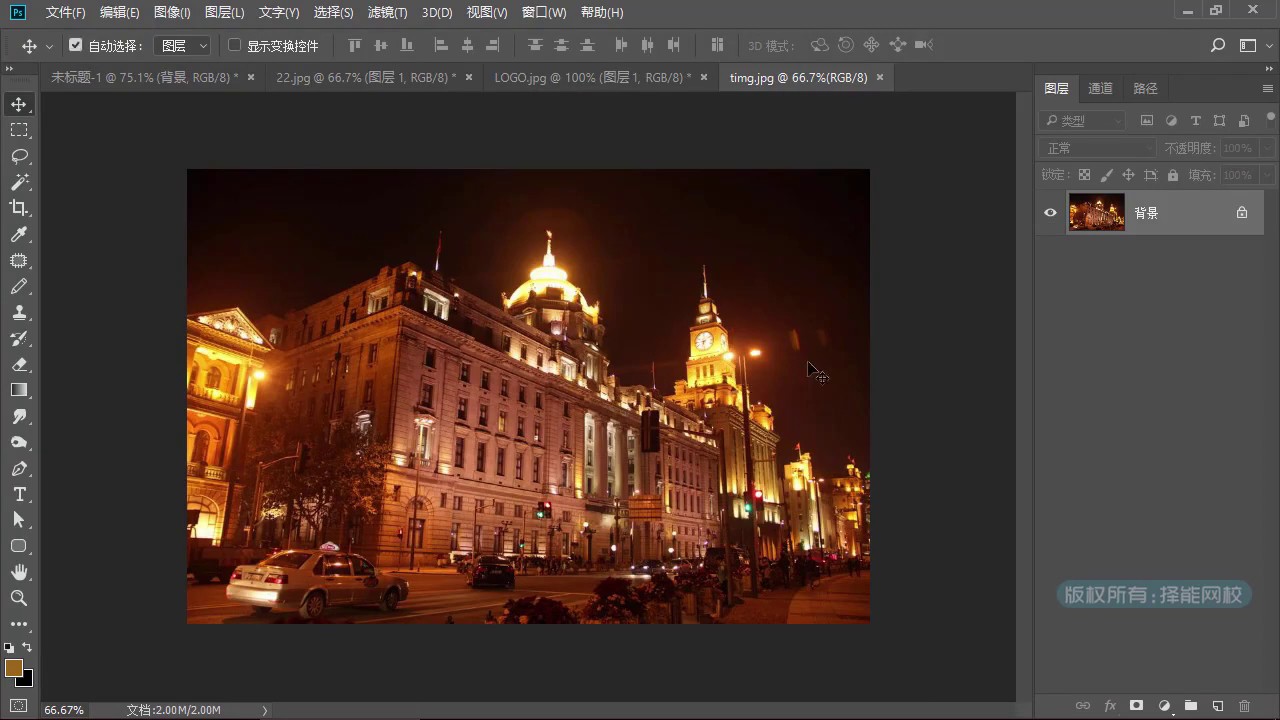The height and width of the screenshot is (720, 1280).
Task: Select the Pen tool
Action: pos(19,468)
